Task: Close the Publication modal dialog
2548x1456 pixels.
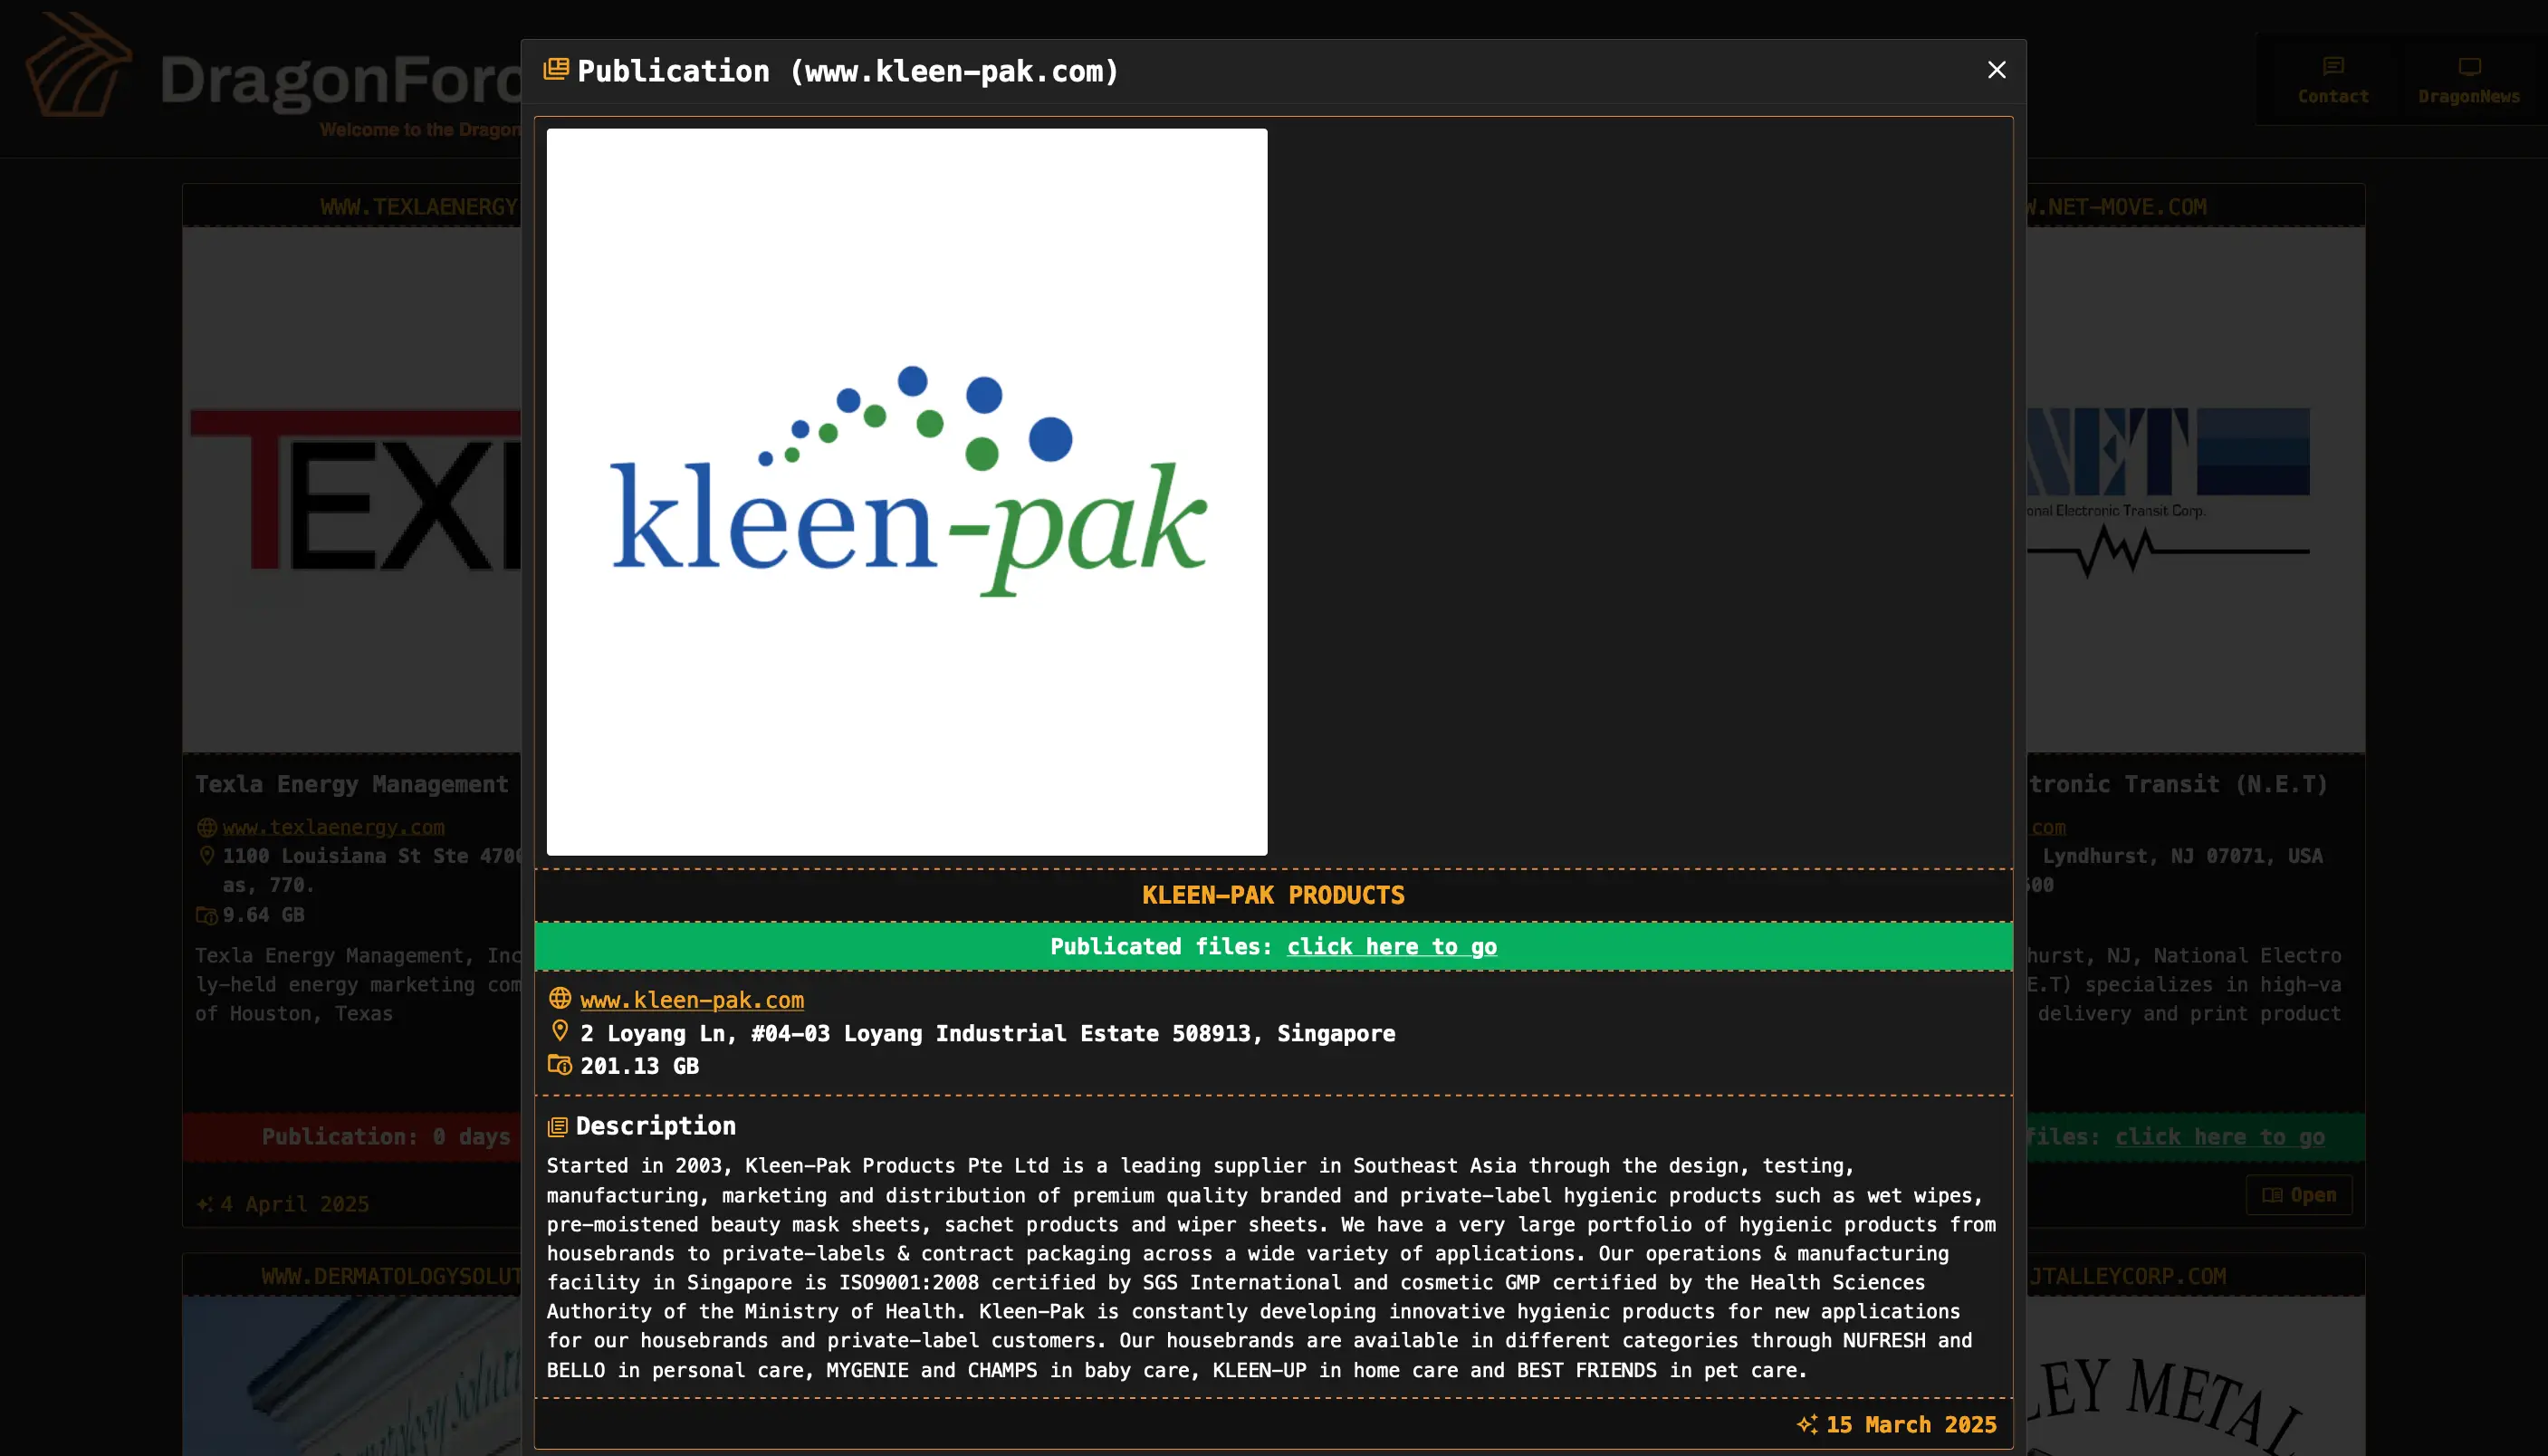Action: point(1996,70)
